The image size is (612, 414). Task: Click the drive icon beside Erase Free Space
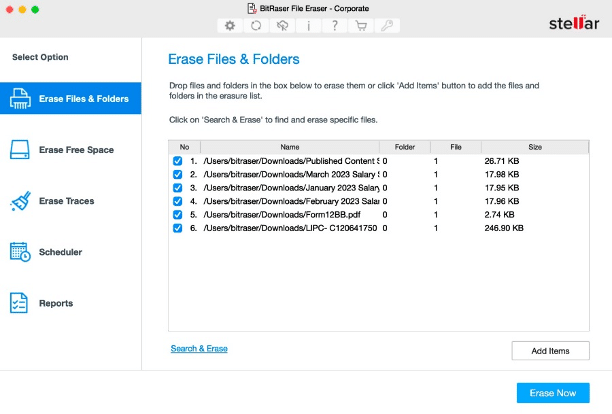pos(20,149)
